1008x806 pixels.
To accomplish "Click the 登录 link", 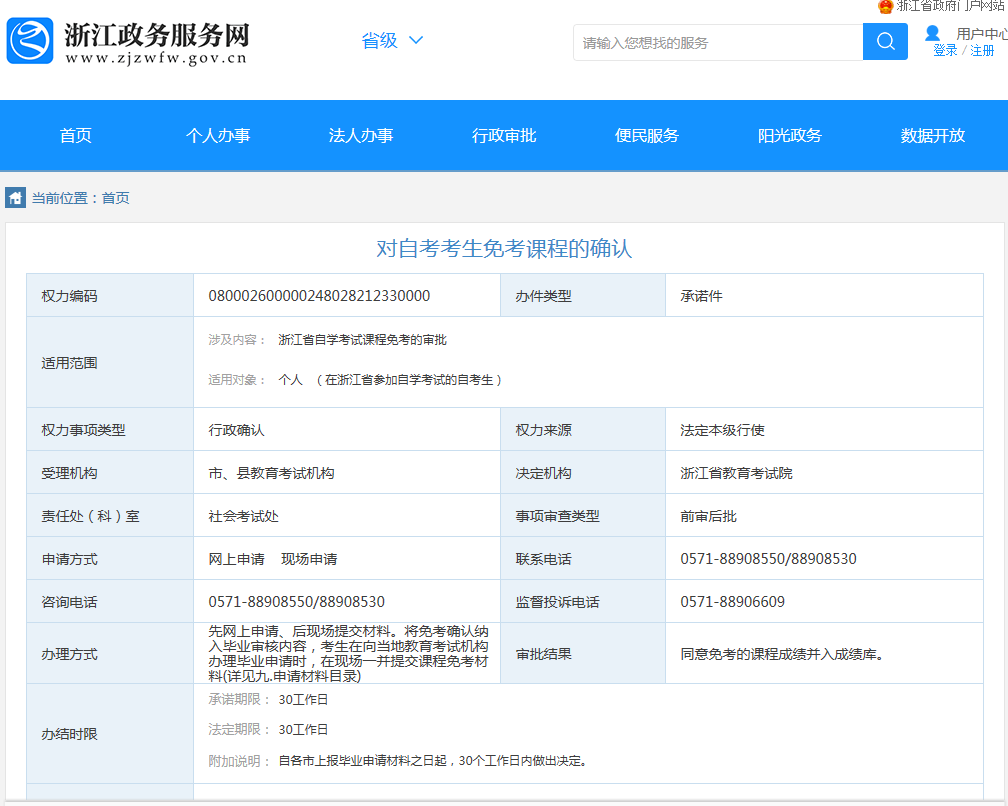I will coord(945,50).
